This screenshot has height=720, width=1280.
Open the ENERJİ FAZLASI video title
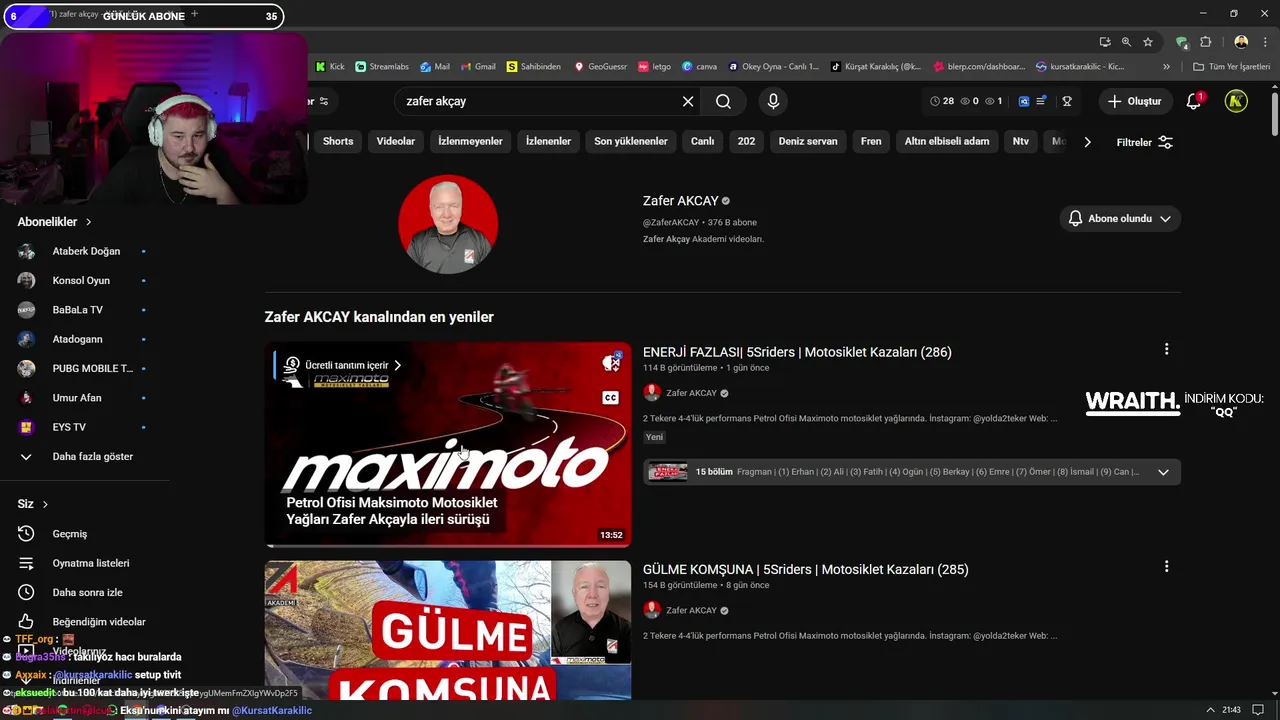[797, 352]
